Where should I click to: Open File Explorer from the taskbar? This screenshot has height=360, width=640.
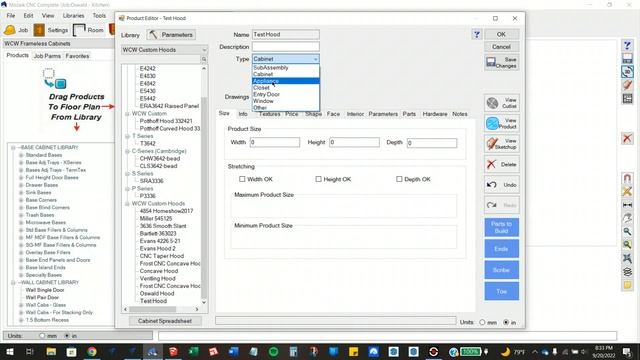click(51, 351)
